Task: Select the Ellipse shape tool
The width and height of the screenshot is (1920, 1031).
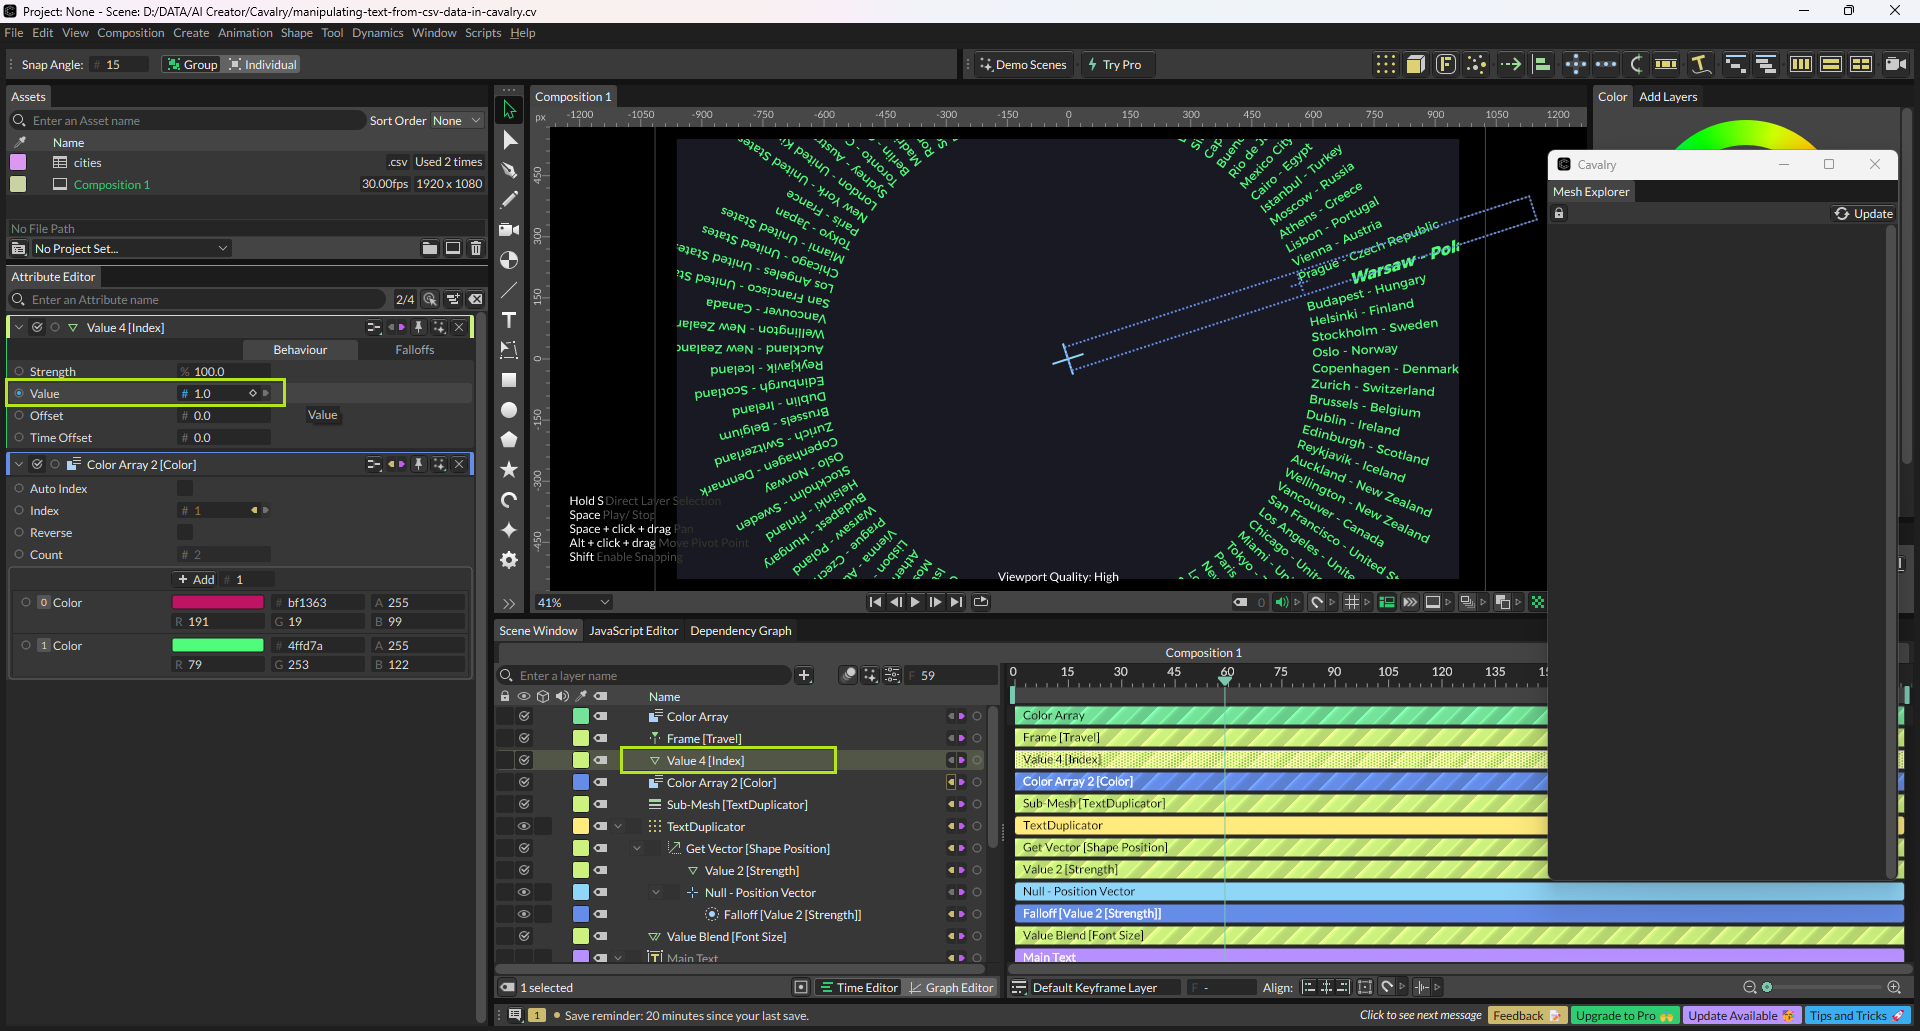Action: coord(509,410)
